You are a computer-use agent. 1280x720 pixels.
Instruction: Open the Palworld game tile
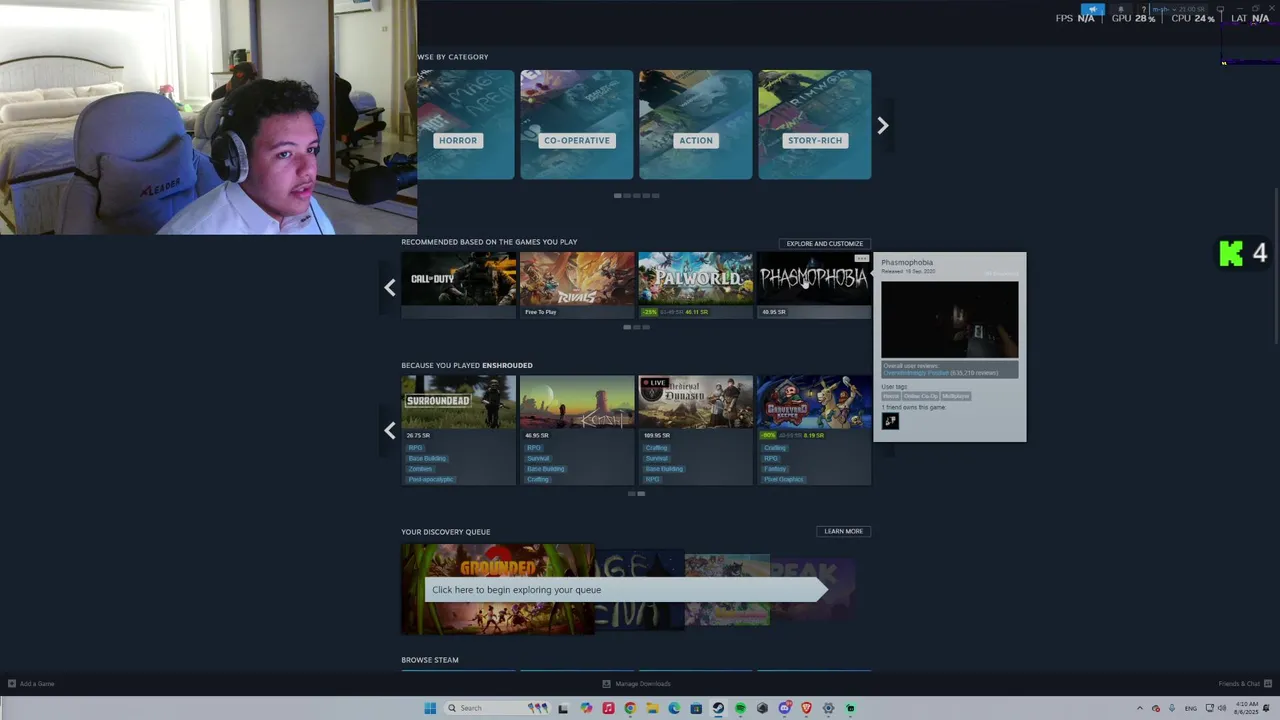pos(695,285)
